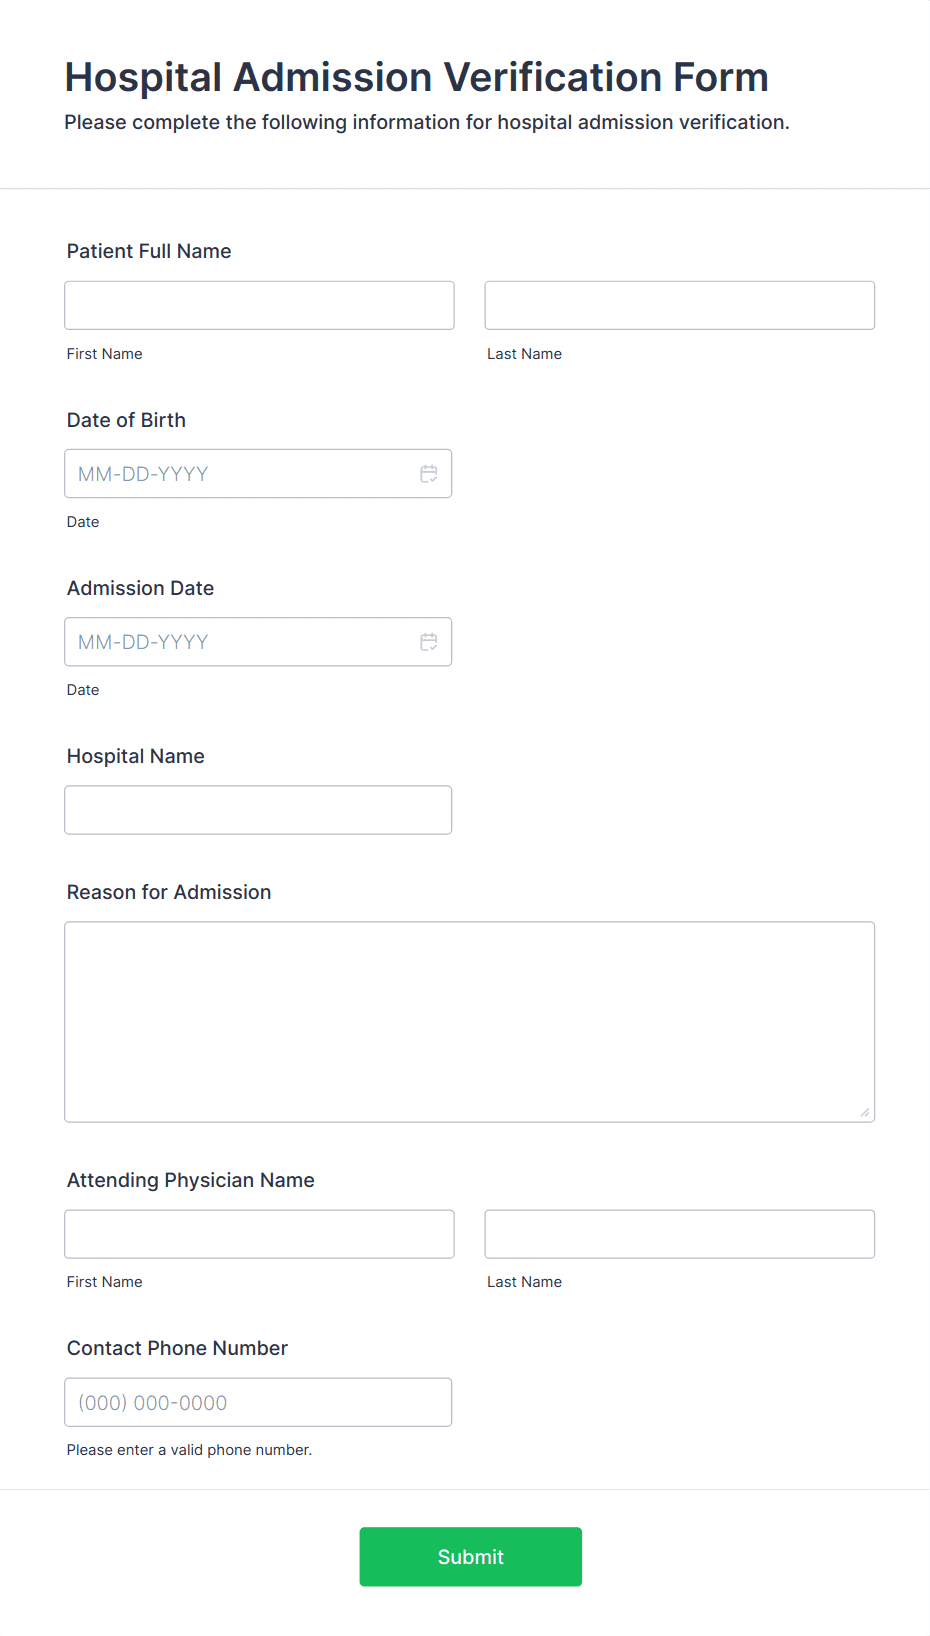Click the attending physician First Name field
The height and width of the screenshot is (1636, 930).
point(259,1234)
